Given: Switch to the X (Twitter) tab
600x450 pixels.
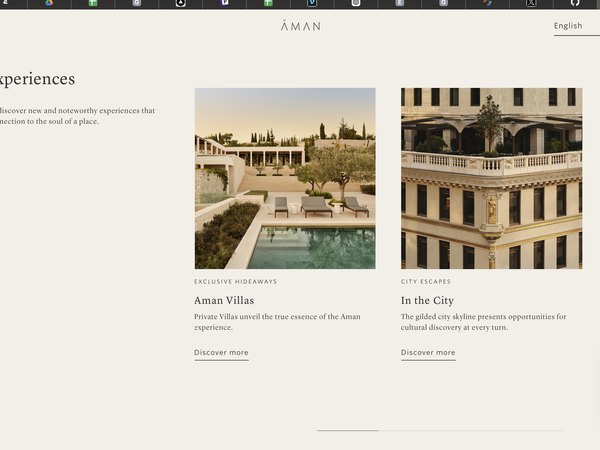Looking at the screenshot, I should (x=531, y=3).
